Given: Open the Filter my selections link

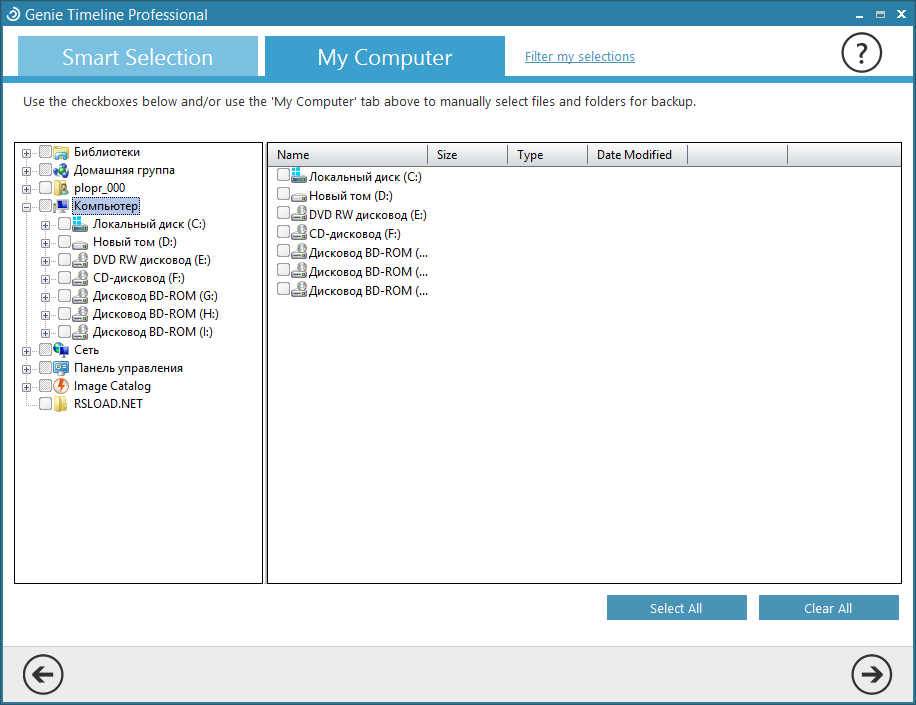Looking at the screenshot, I should tap(580, 57).
